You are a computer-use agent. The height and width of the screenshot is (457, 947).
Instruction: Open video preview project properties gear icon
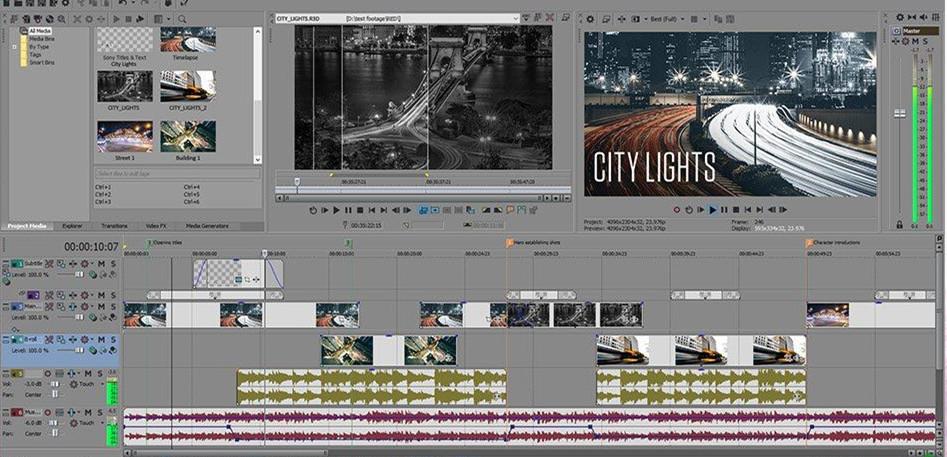coord(590,19)
